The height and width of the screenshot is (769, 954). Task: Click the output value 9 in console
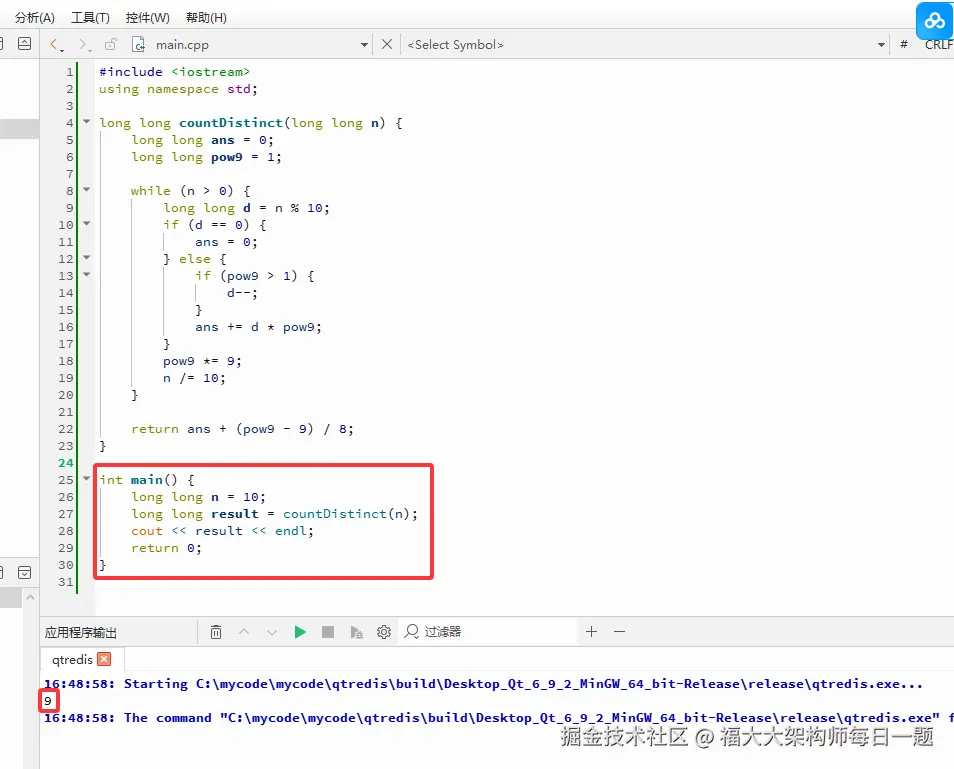point(48,701)
